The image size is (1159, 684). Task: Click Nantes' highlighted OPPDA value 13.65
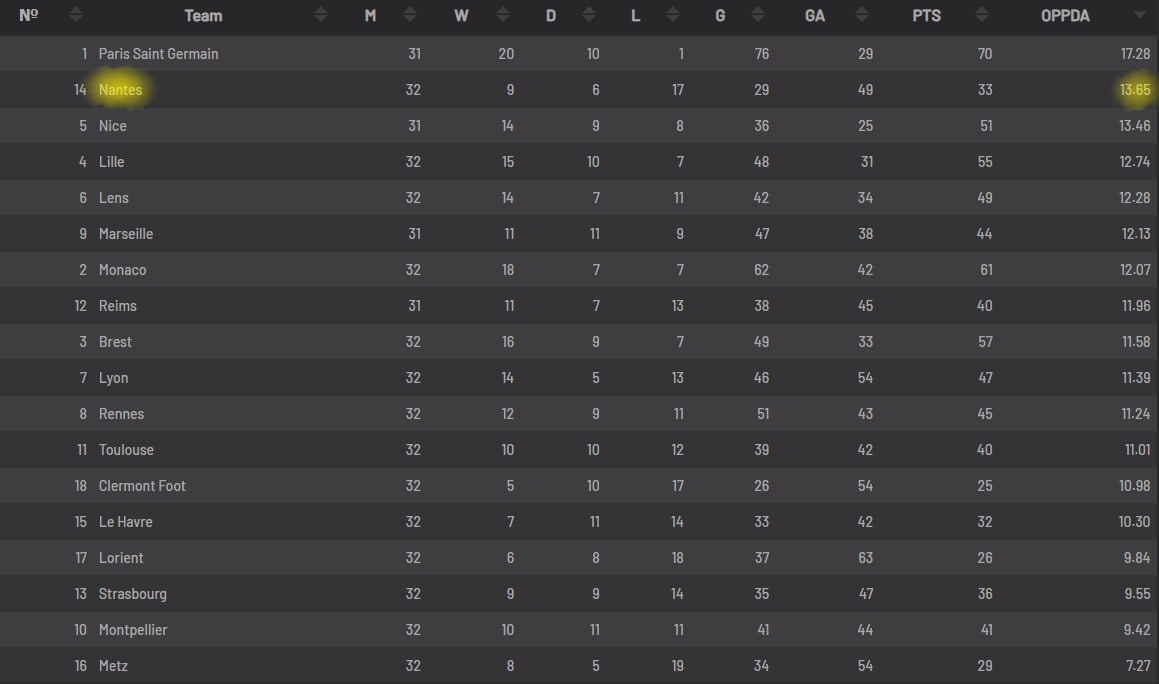point(1135,90)
